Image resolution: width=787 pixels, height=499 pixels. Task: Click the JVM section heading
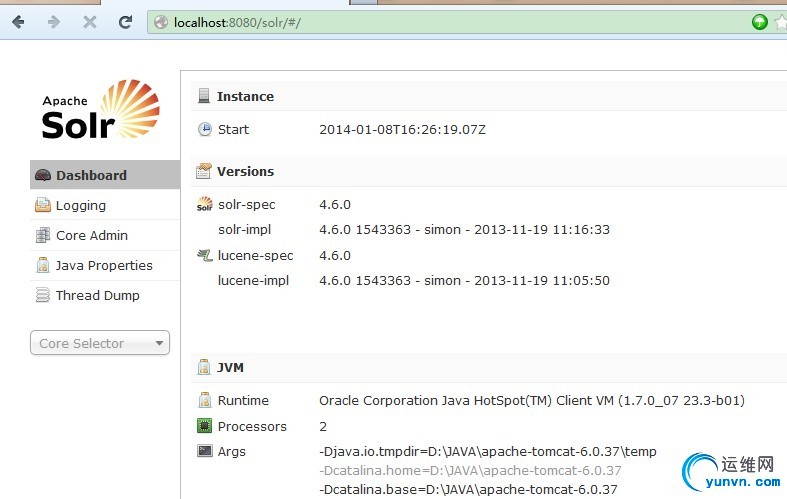point(230,367)
